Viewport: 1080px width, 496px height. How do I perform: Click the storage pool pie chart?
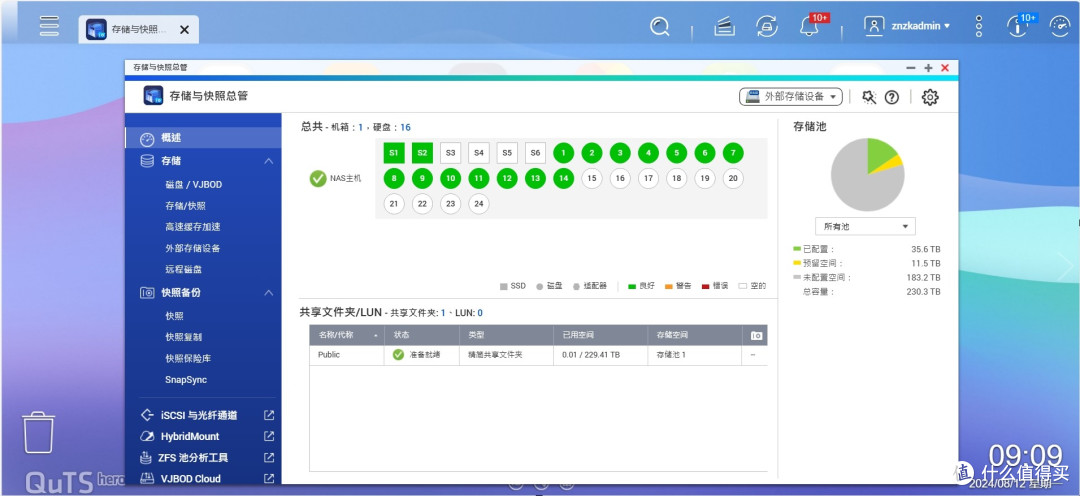(x=867, y=174)
